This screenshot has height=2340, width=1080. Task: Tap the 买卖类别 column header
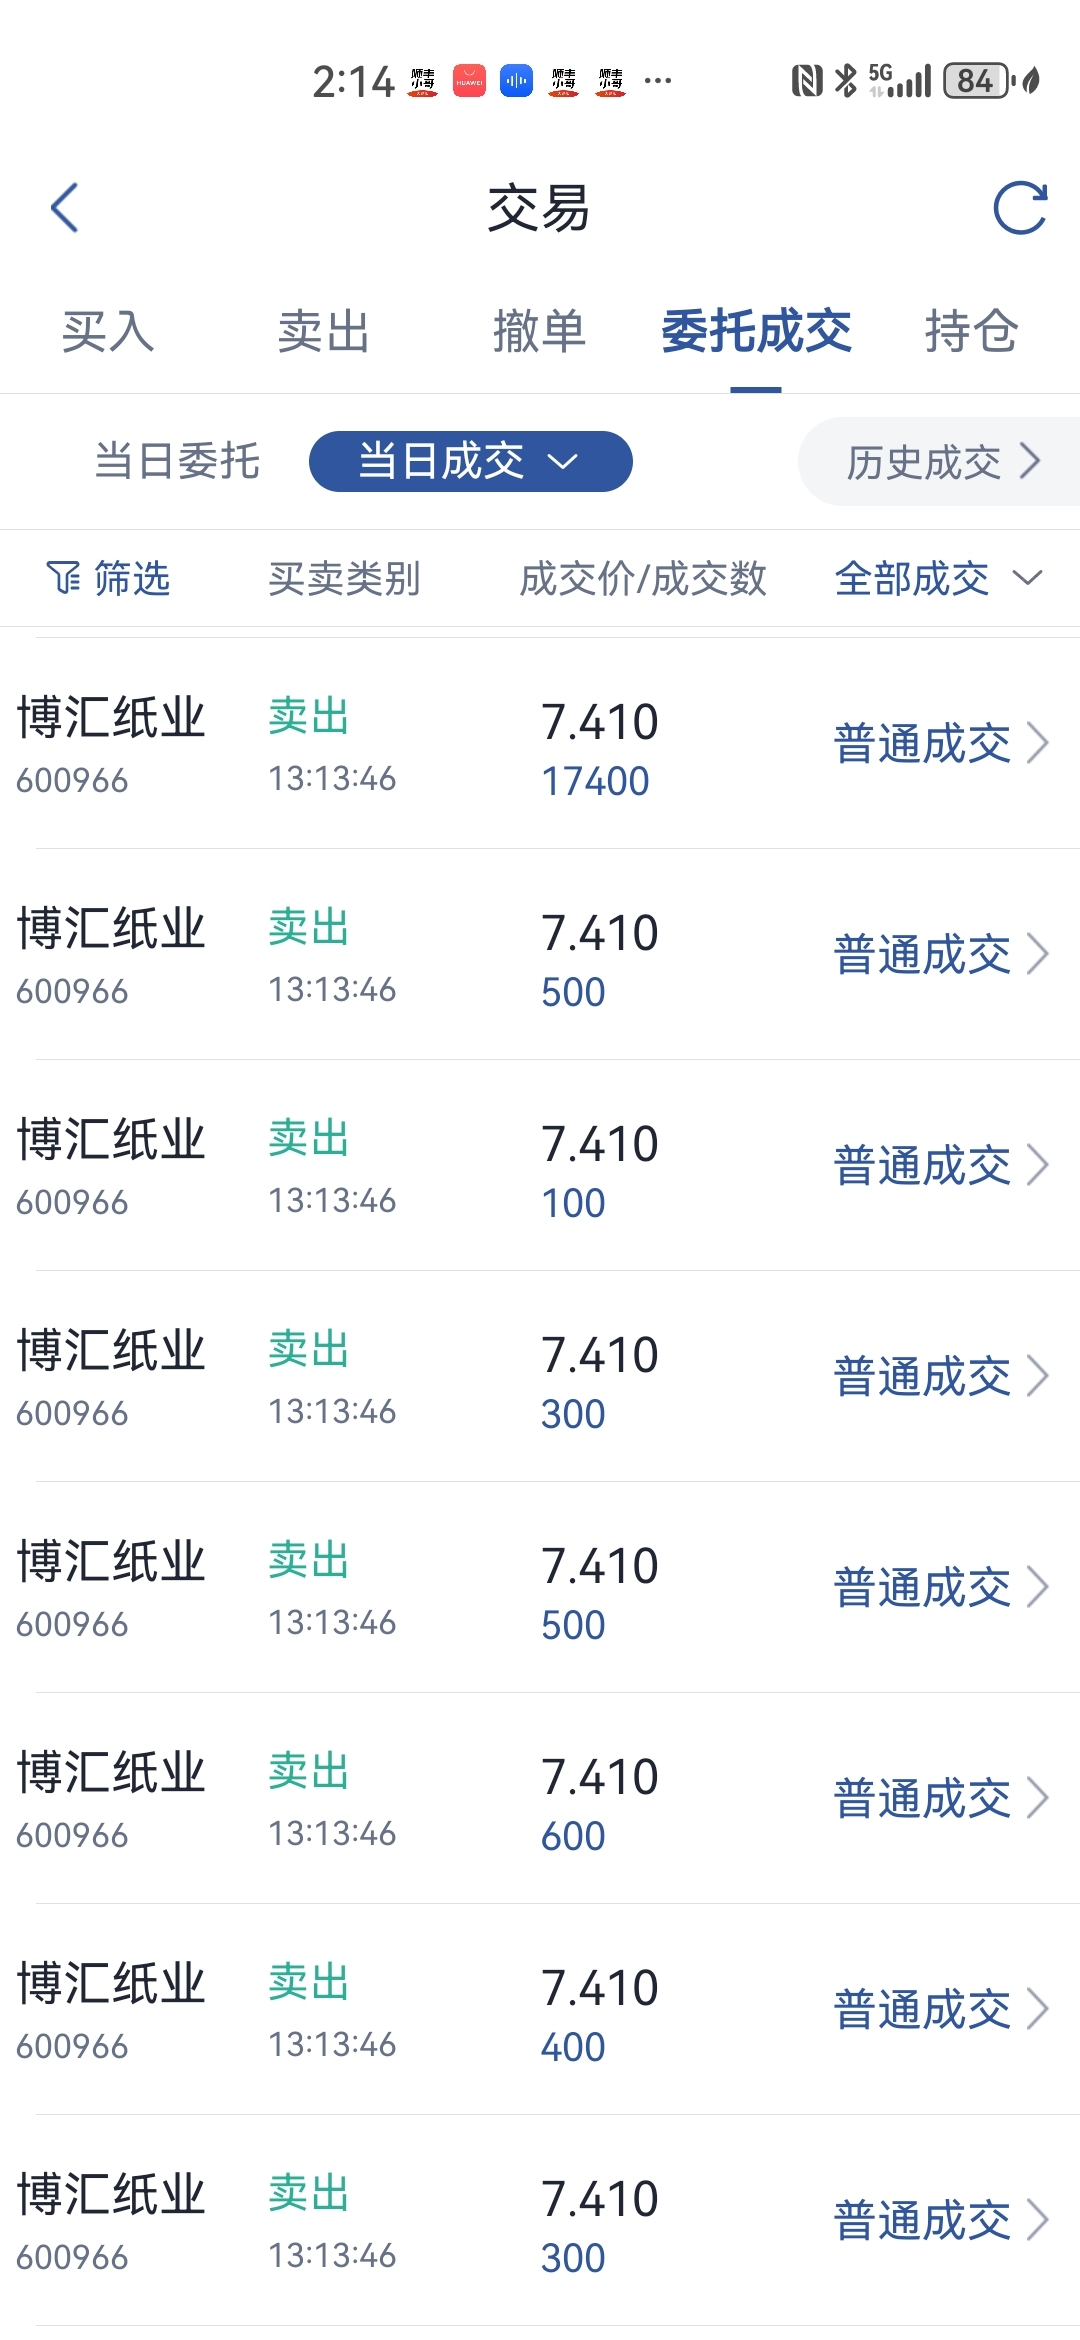[x=344, y=578]
